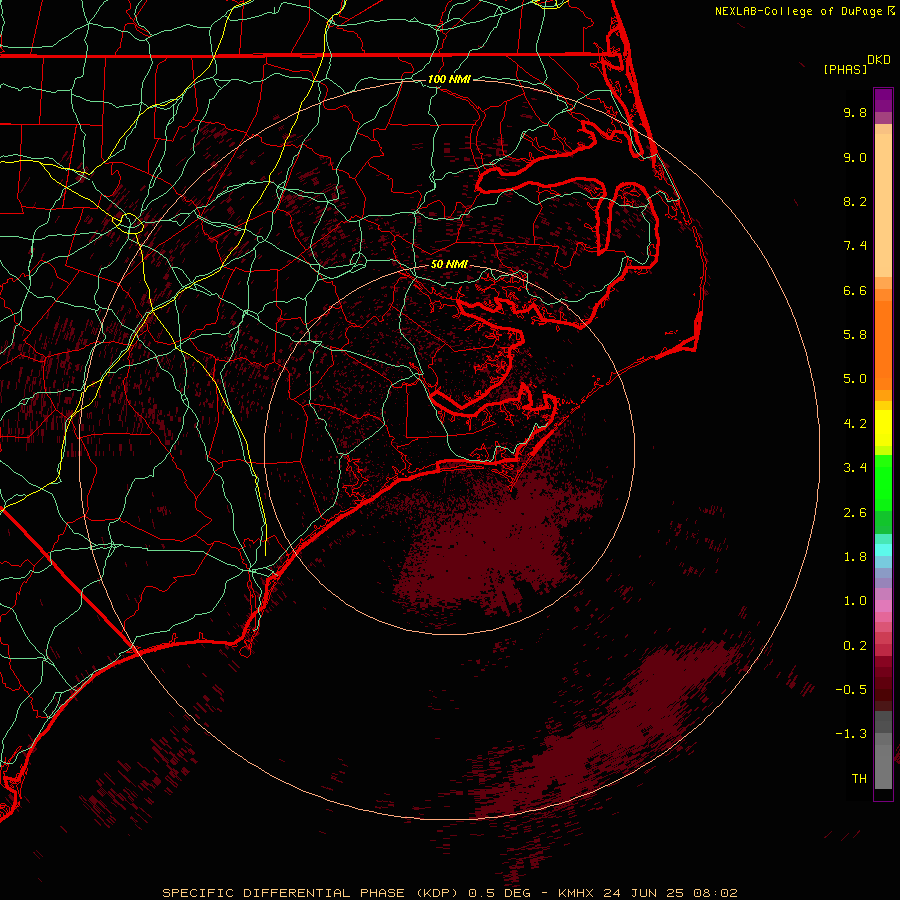Click the 9.0 value on the color scale

point(855,157)
